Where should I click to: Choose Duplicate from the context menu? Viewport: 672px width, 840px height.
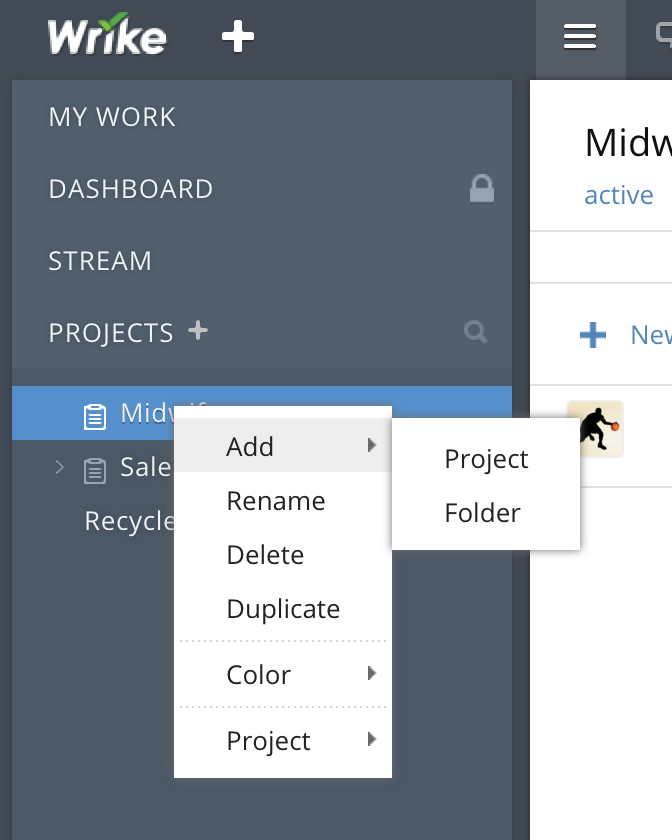coord(283,609)
